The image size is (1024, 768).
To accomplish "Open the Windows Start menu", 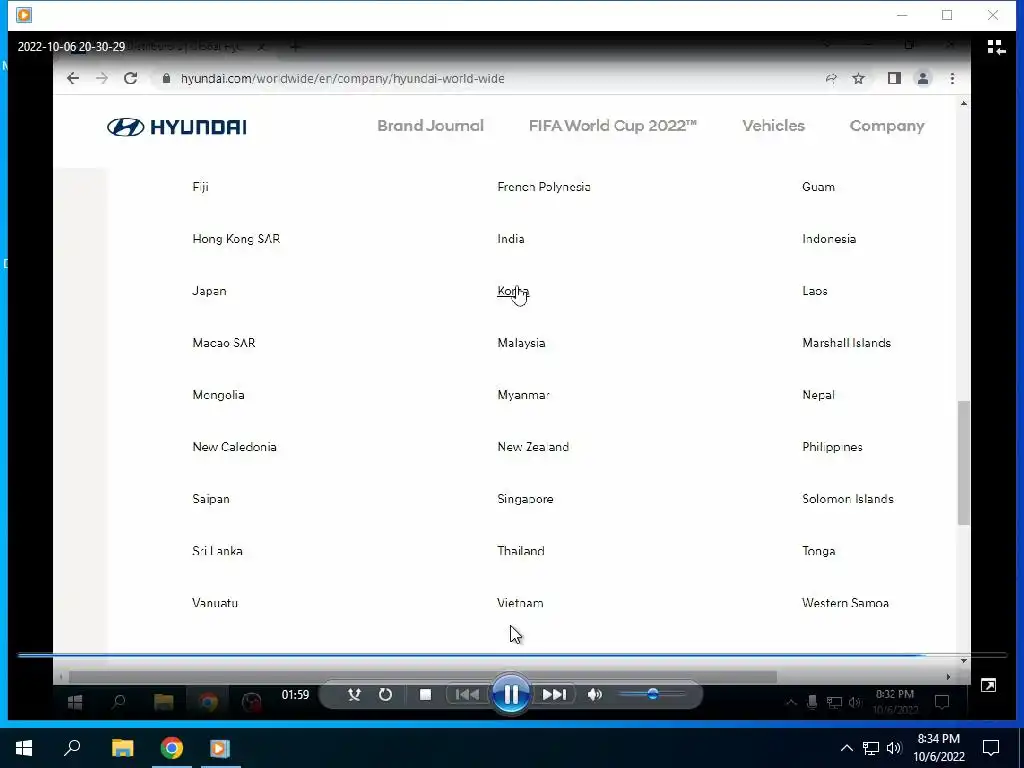I will (x=24, y=748).
